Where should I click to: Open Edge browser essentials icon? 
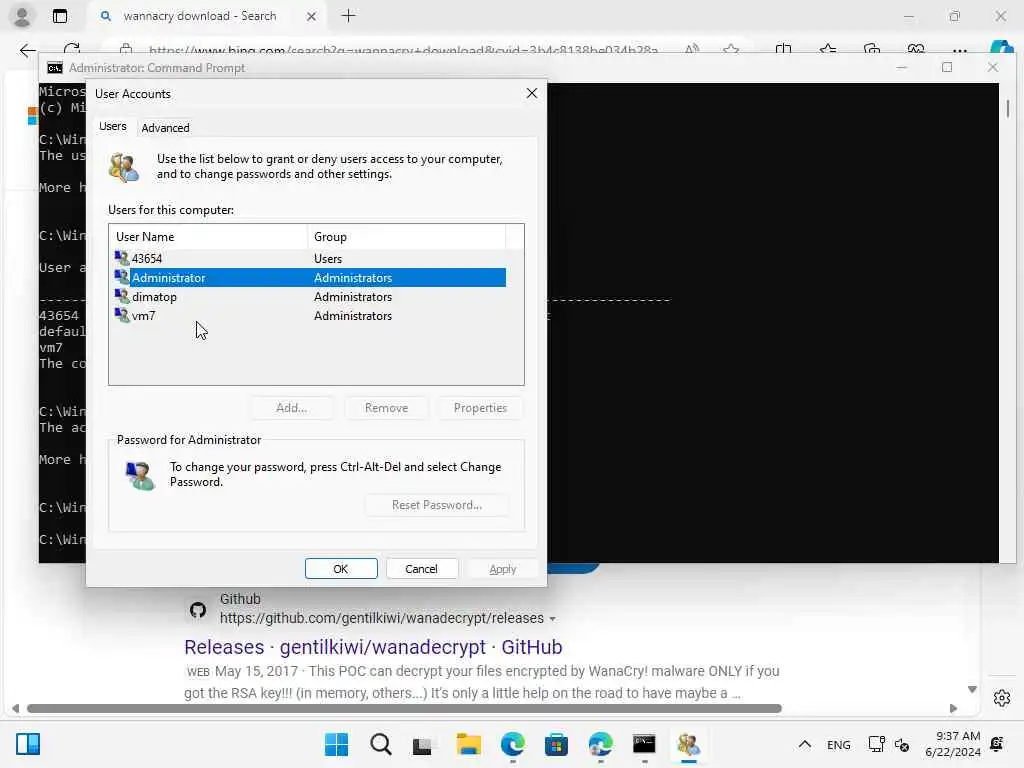click(x=916, y=49)
